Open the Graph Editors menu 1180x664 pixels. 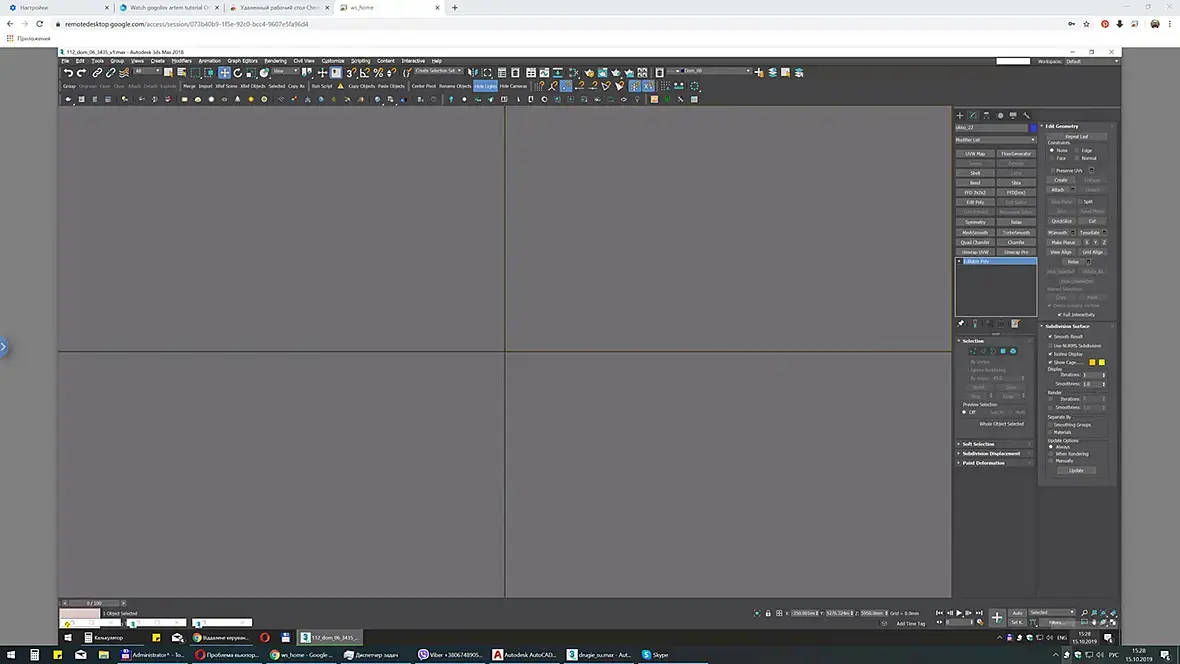tap(242, 61)
